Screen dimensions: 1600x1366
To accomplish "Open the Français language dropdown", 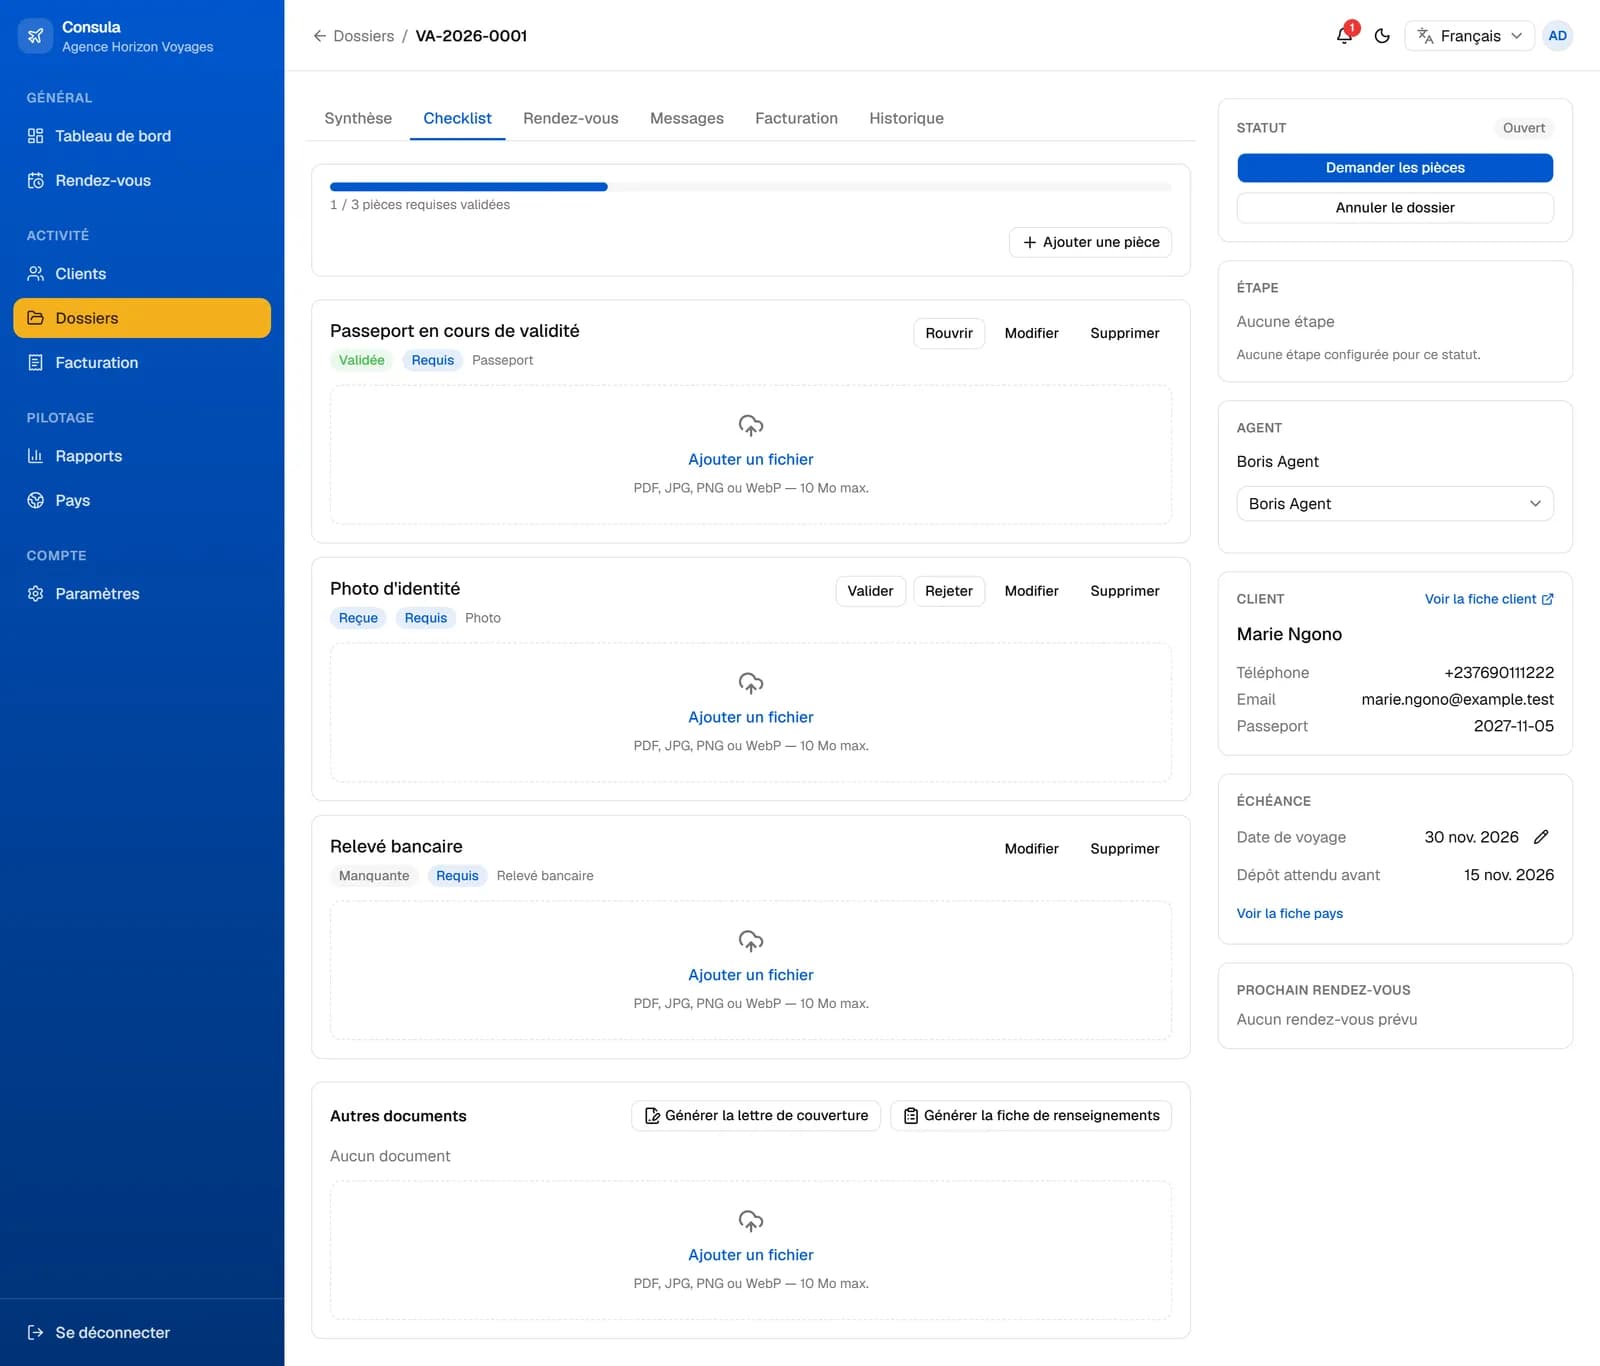I will pos(1469,36).
